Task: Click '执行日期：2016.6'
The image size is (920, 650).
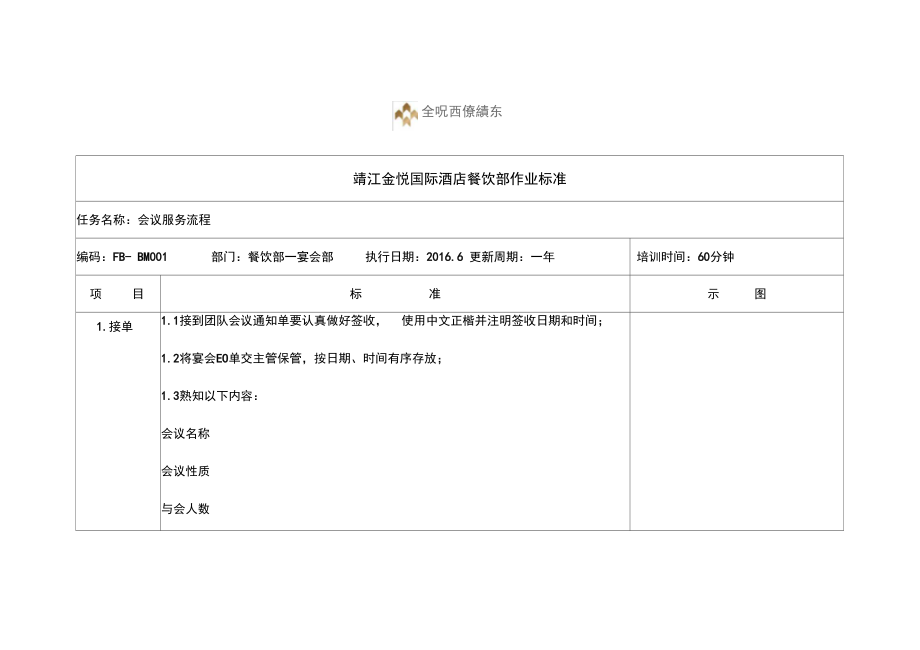Action: click(x=414, y=257)
